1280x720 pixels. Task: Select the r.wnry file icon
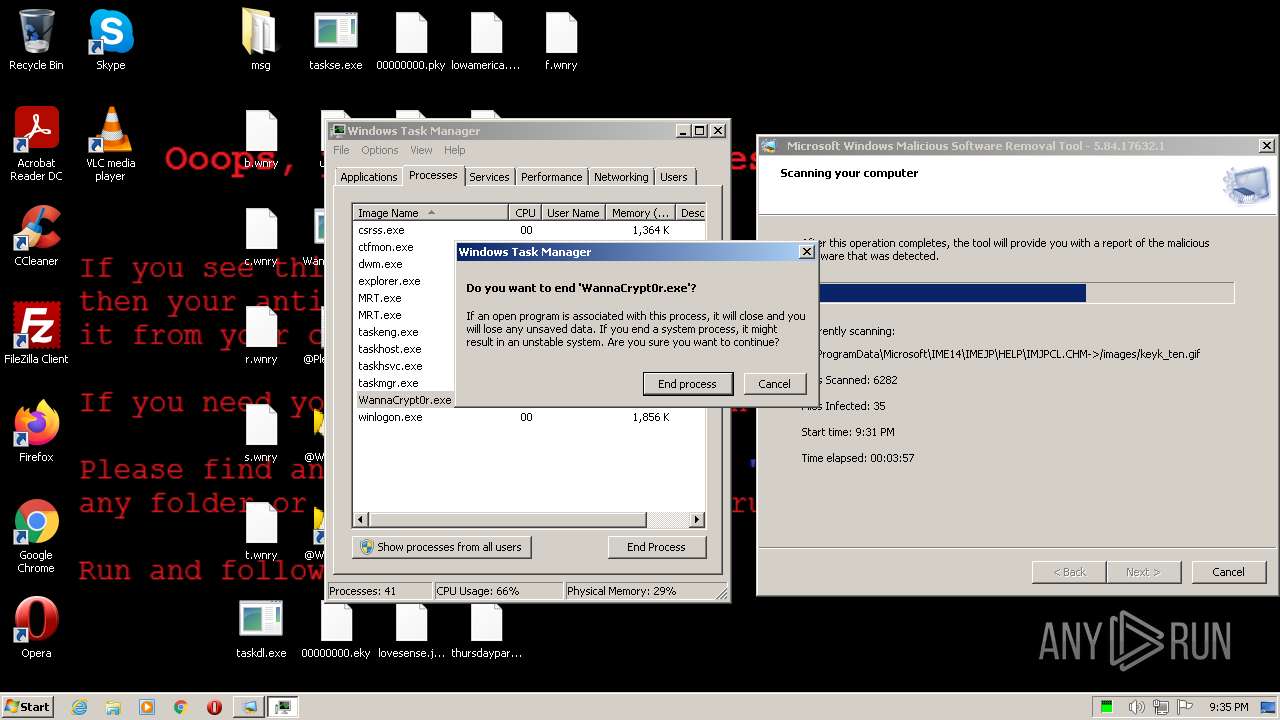261,334
